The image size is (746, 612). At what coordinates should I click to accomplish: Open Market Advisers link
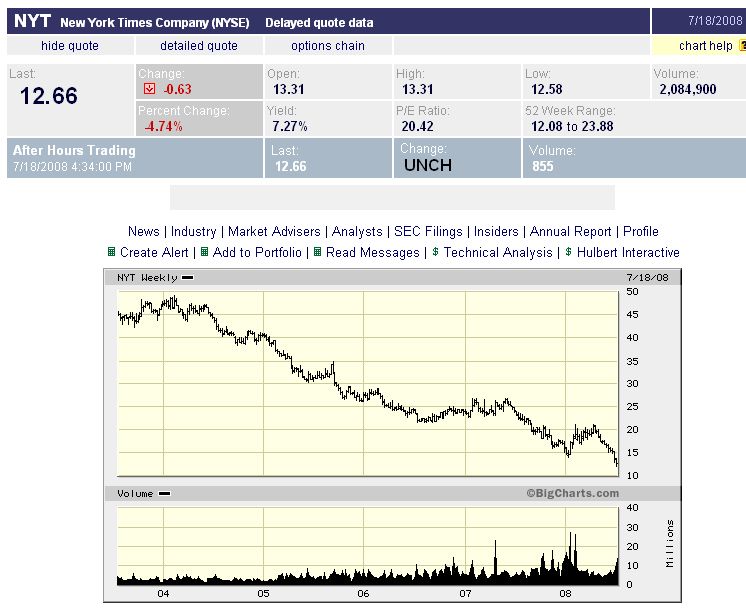pyautogui.click(x=274, y=231)
